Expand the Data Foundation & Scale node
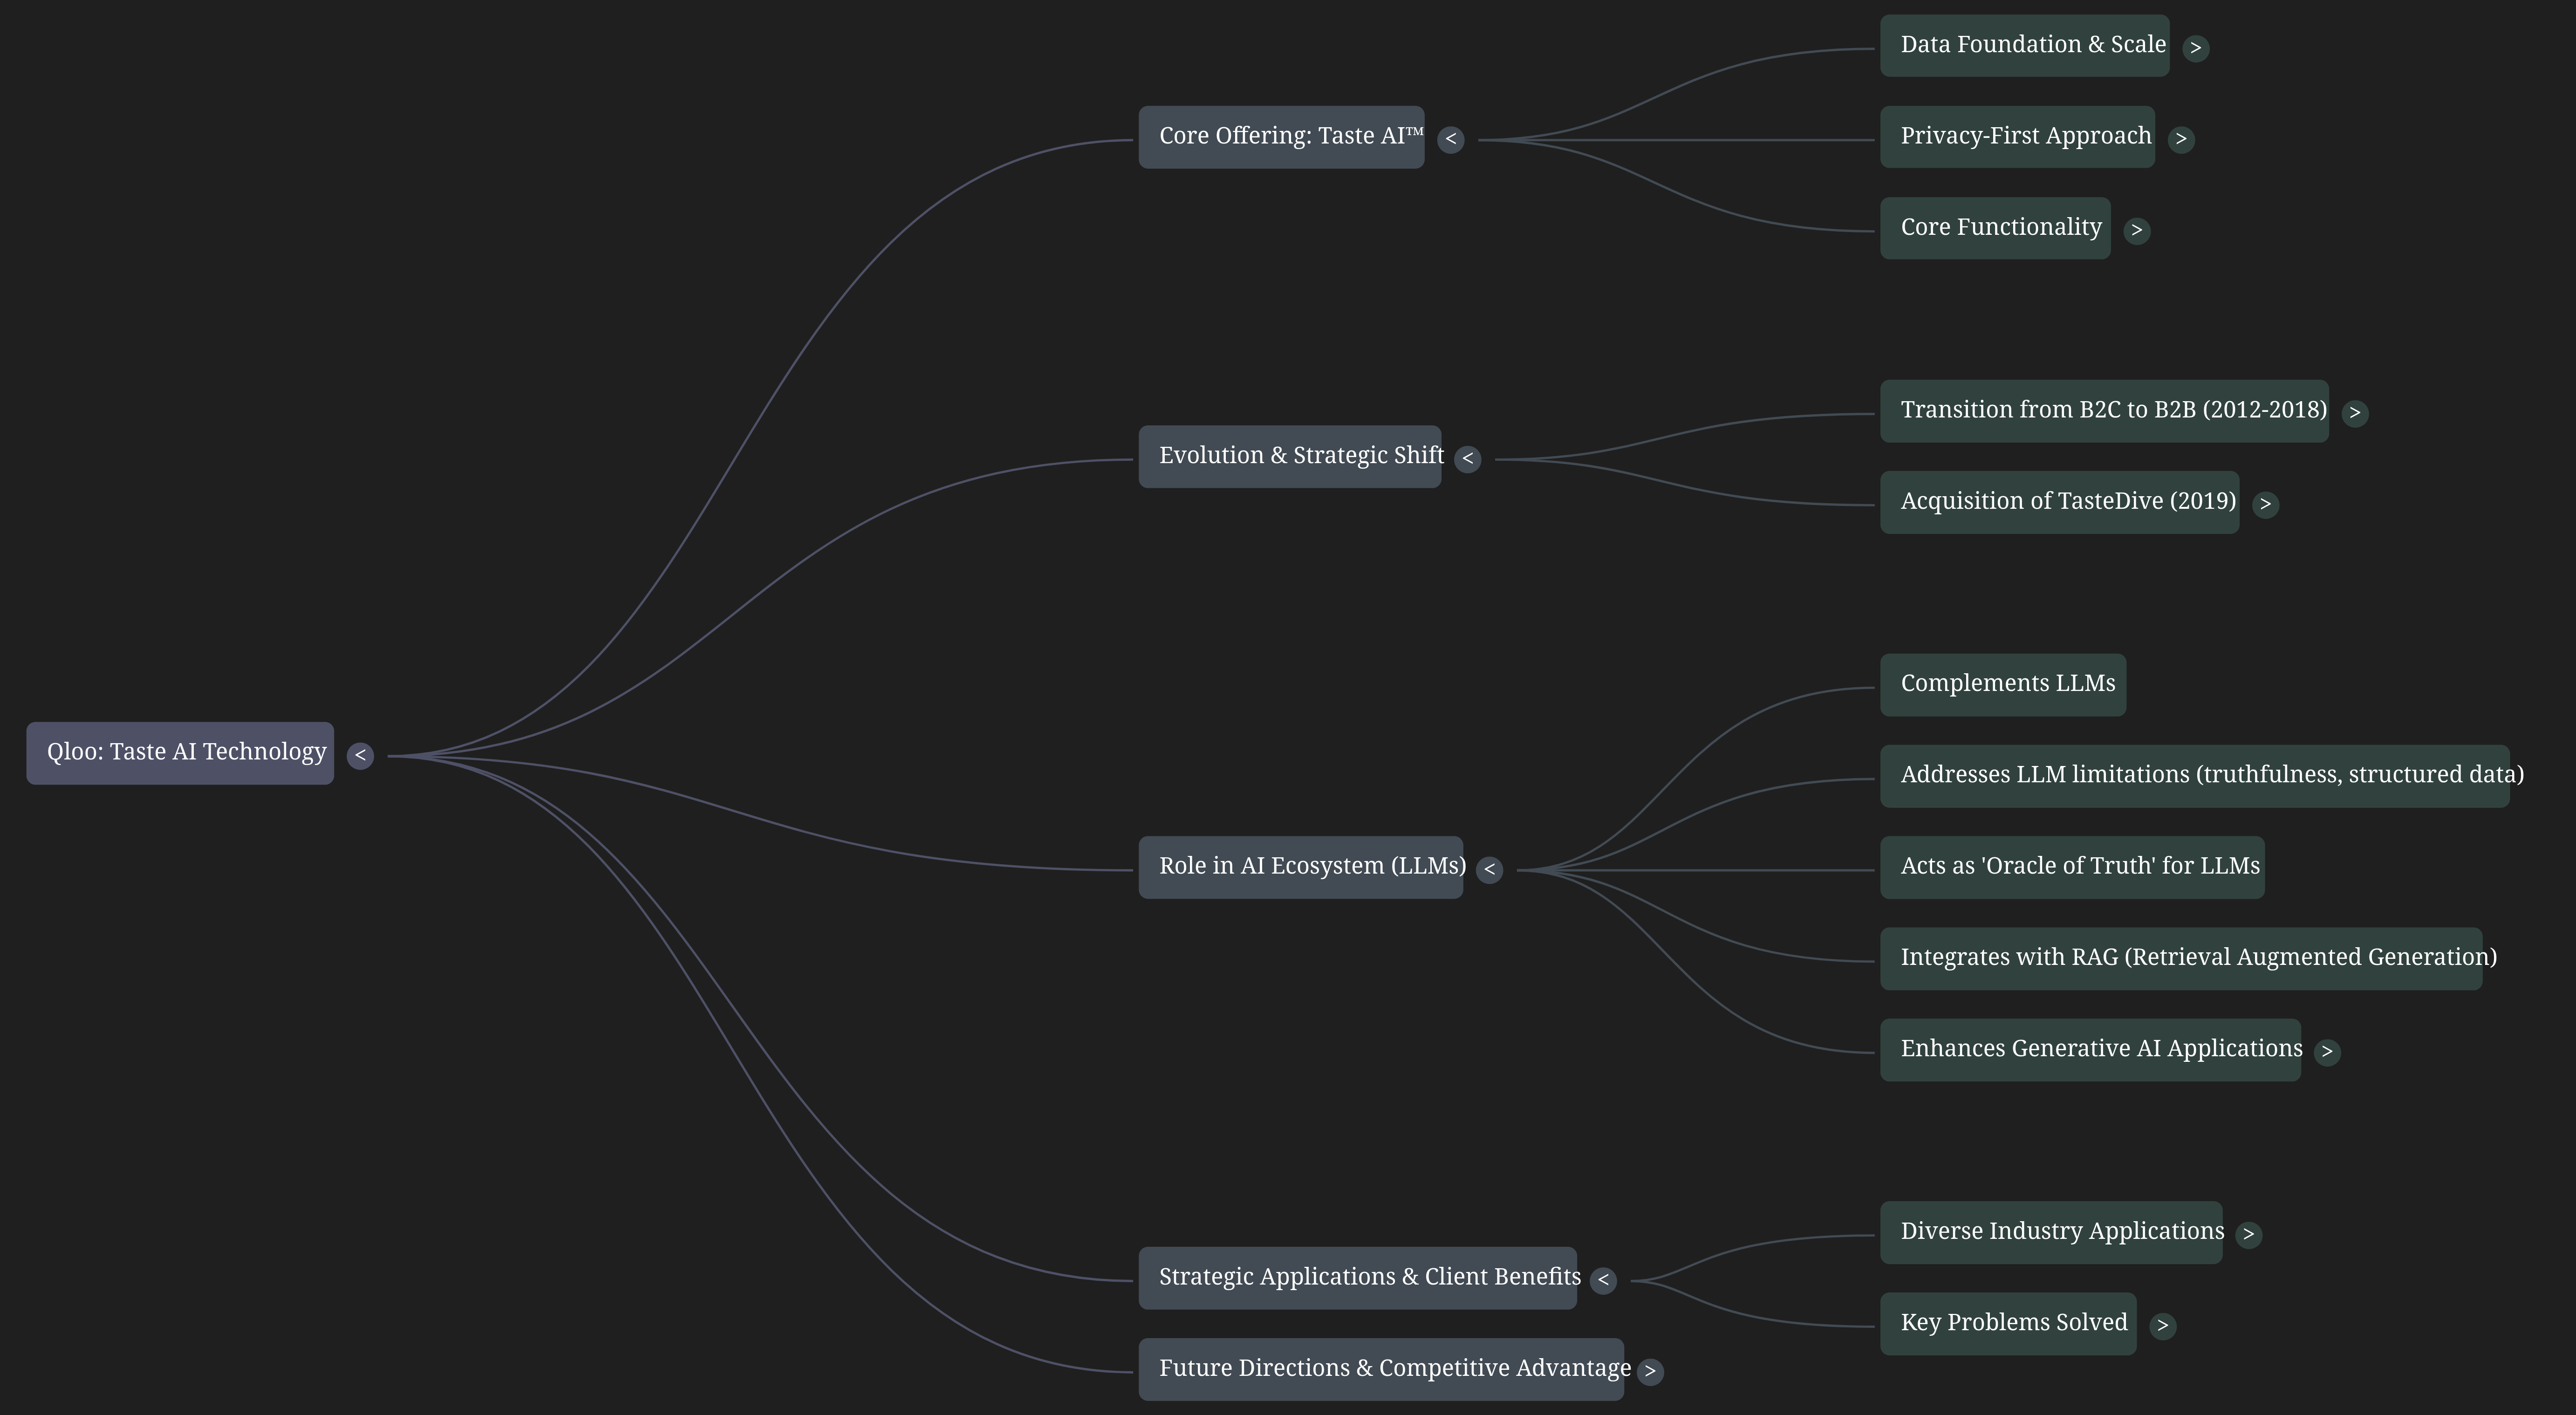This screenshot has height=1415, width=2576. 2195,48
